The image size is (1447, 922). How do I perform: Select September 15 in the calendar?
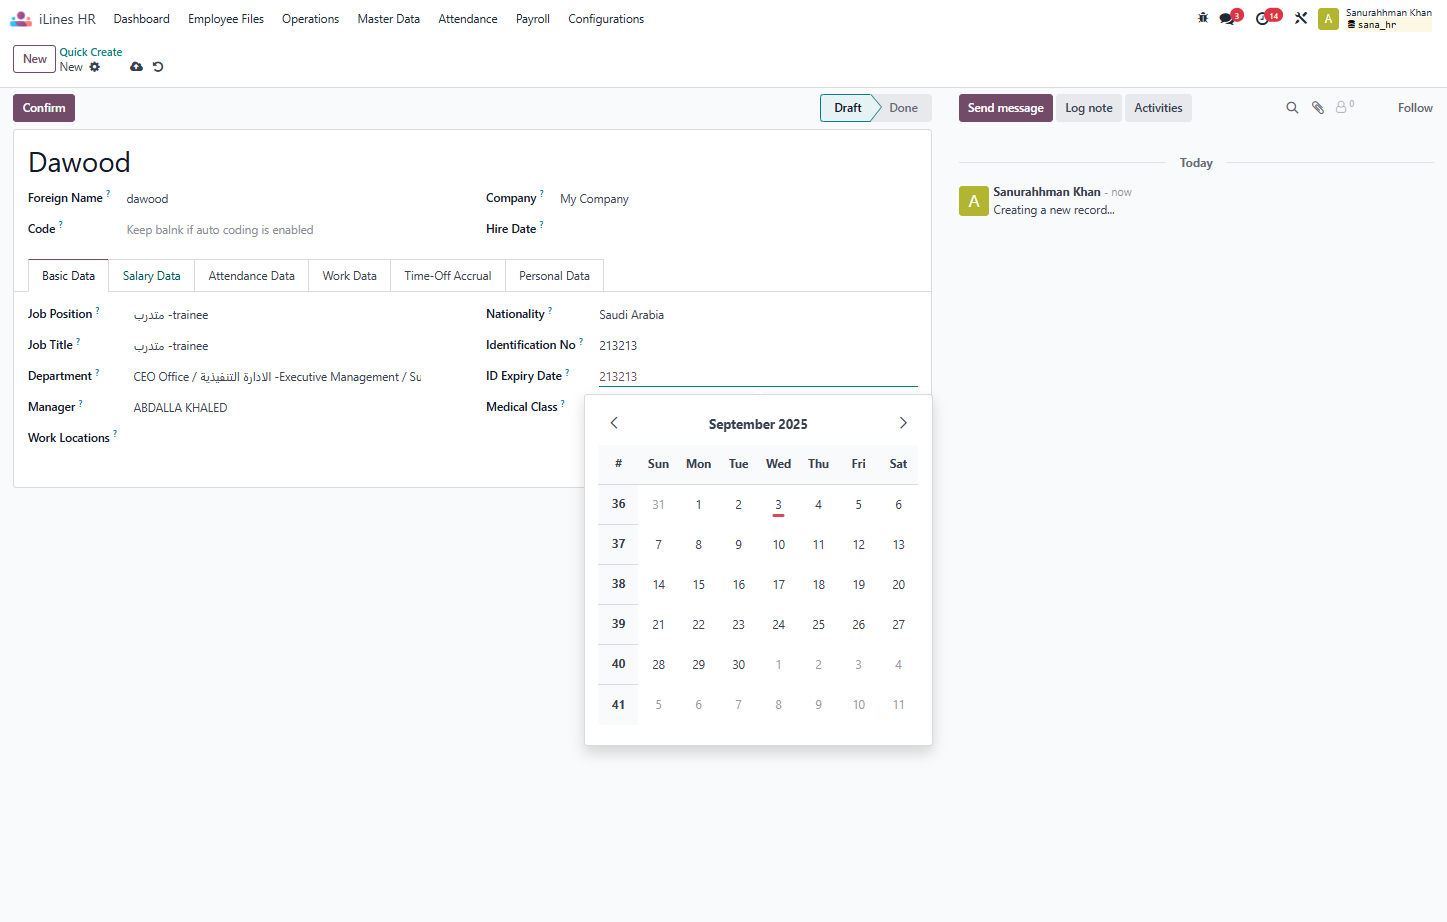(698, 585)
